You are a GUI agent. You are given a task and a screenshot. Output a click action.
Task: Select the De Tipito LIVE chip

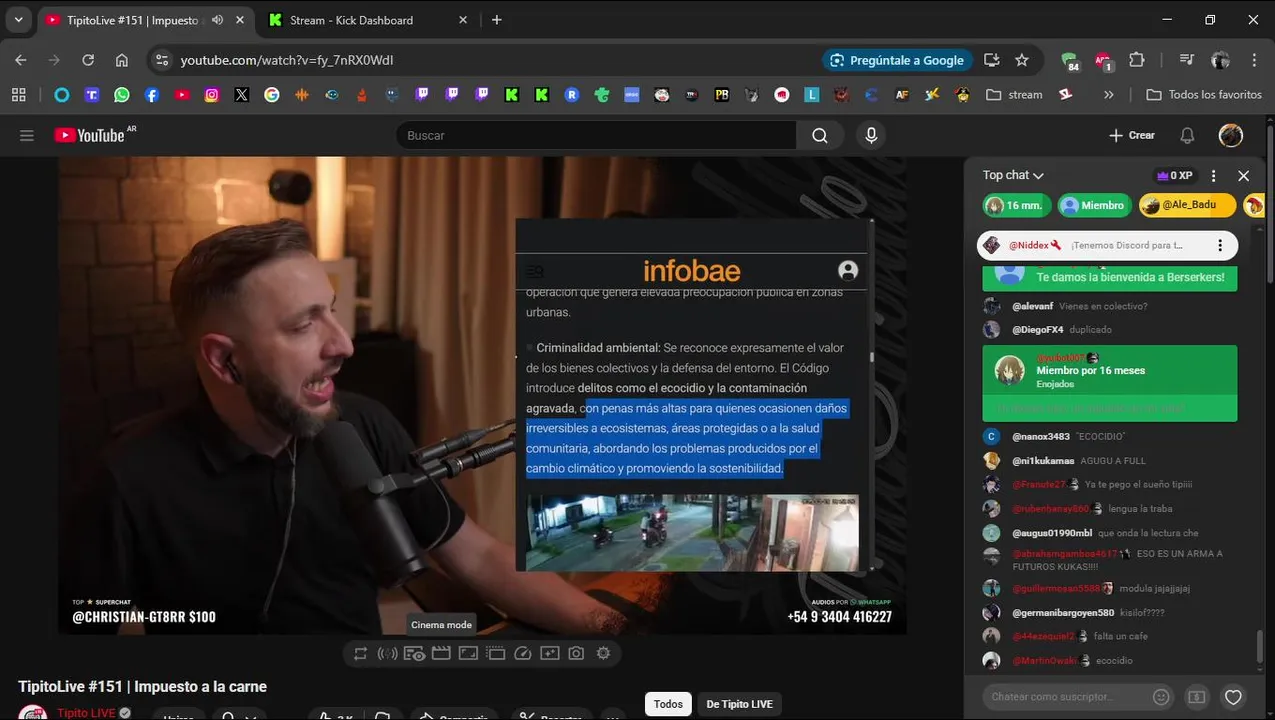[x=739, y=704]
